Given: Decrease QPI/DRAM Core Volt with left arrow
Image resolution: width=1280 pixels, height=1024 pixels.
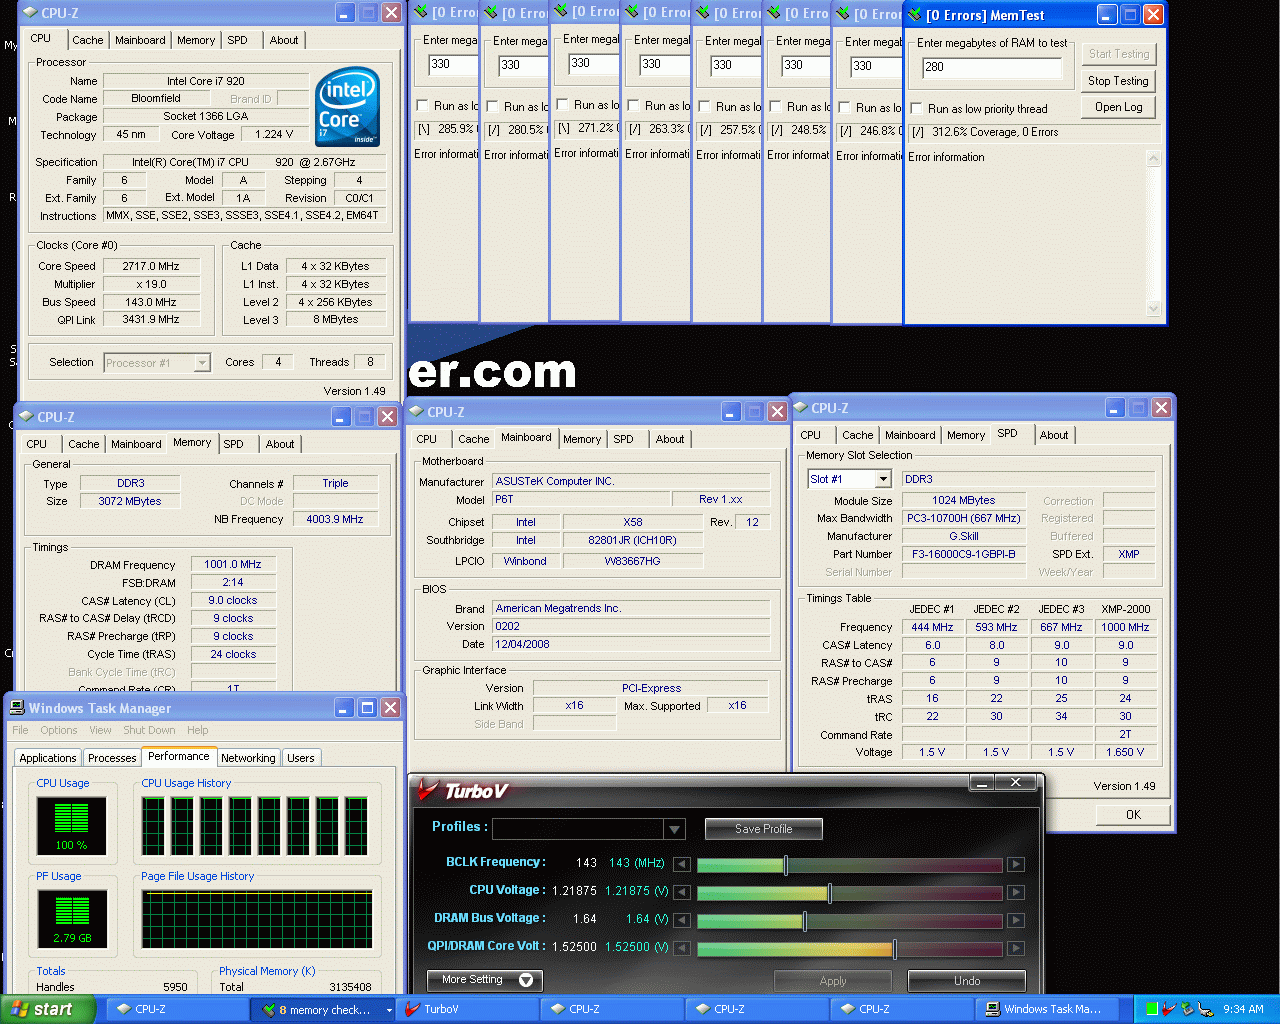Looking at the screenshot, I should tap(681, 948).
